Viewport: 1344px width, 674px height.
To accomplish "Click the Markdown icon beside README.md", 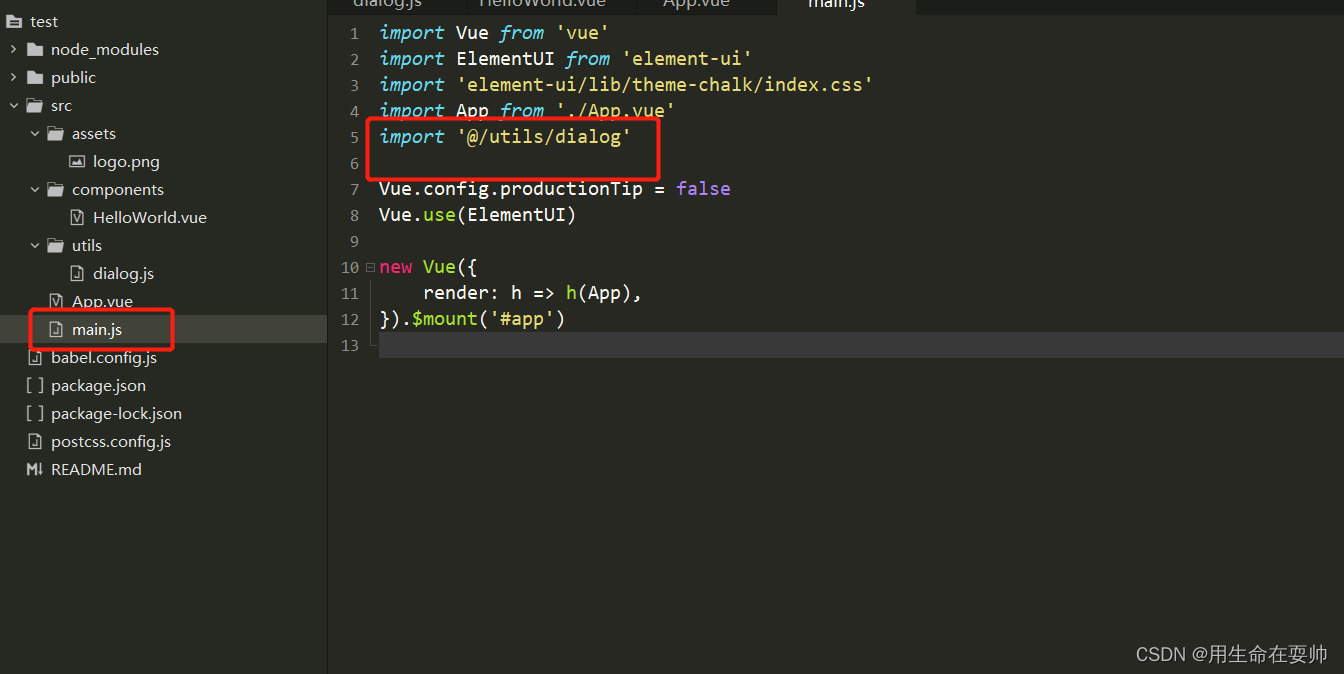I will pos(34,469).
